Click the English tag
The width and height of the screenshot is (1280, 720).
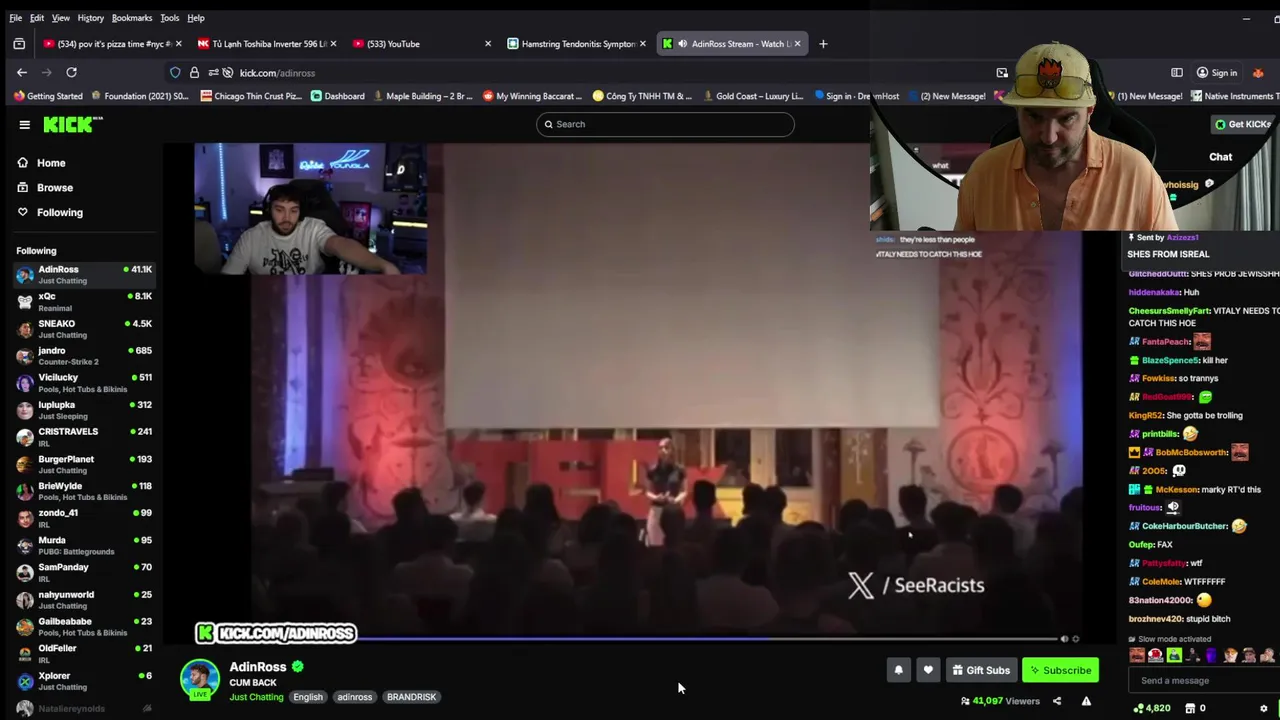(x=308, y=697)
